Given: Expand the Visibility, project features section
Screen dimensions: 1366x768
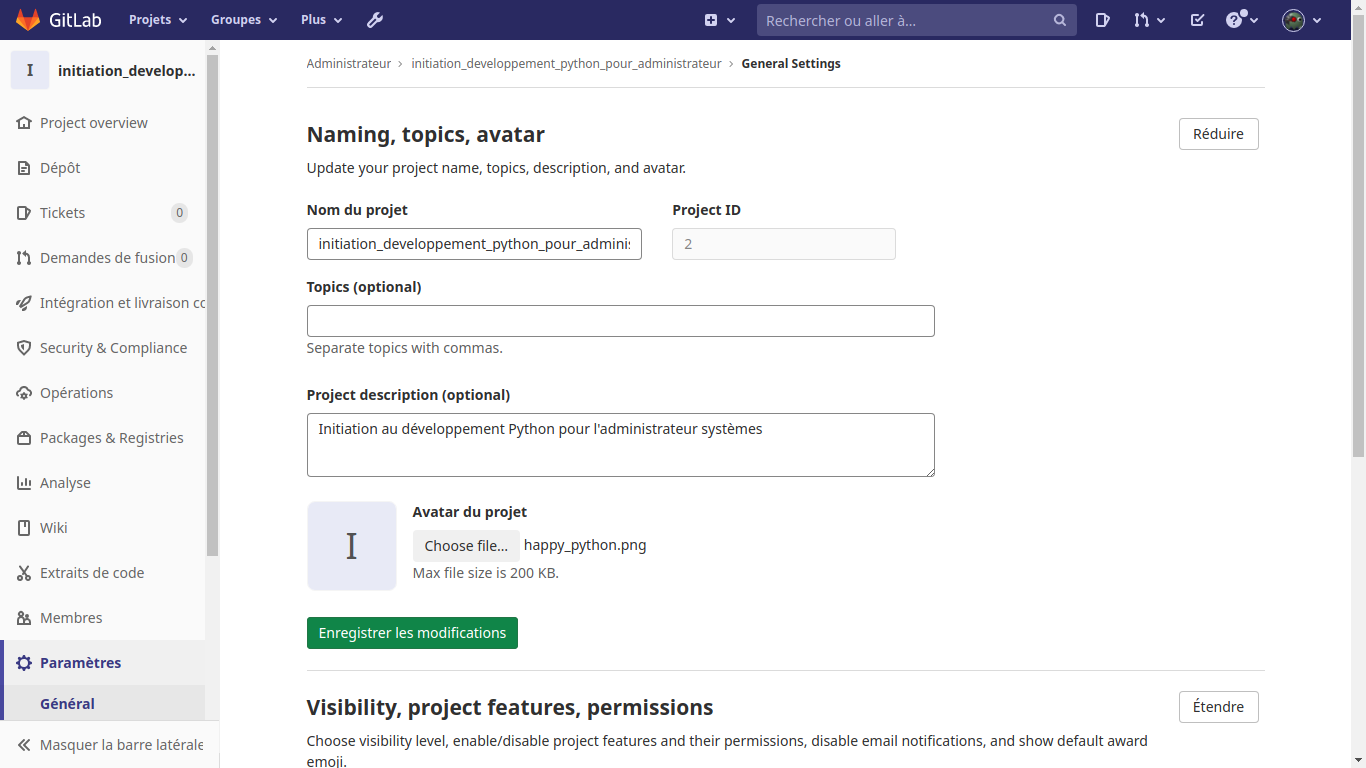Looking at the screenshot, I should click(1218, 707).
